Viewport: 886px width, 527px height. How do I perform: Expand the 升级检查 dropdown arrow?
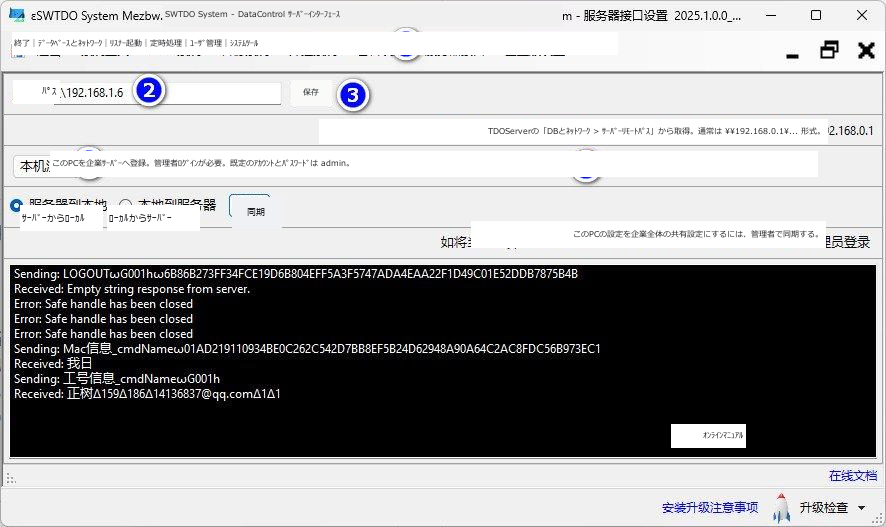click(x=862, y=508)
